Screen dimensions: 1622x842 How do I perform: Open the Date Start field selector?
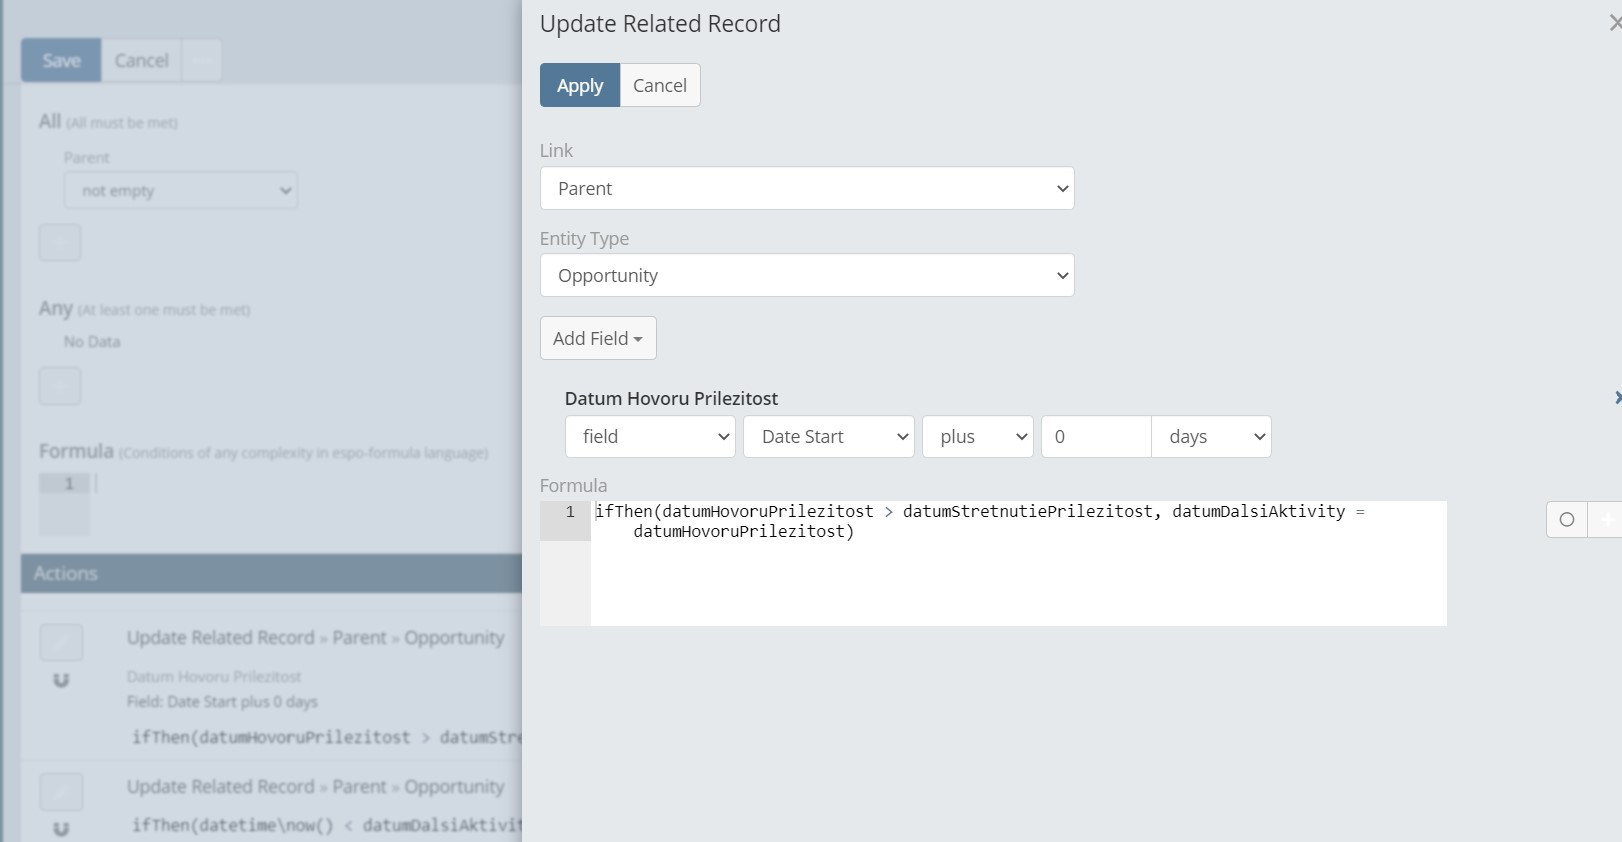pos(828,437)
